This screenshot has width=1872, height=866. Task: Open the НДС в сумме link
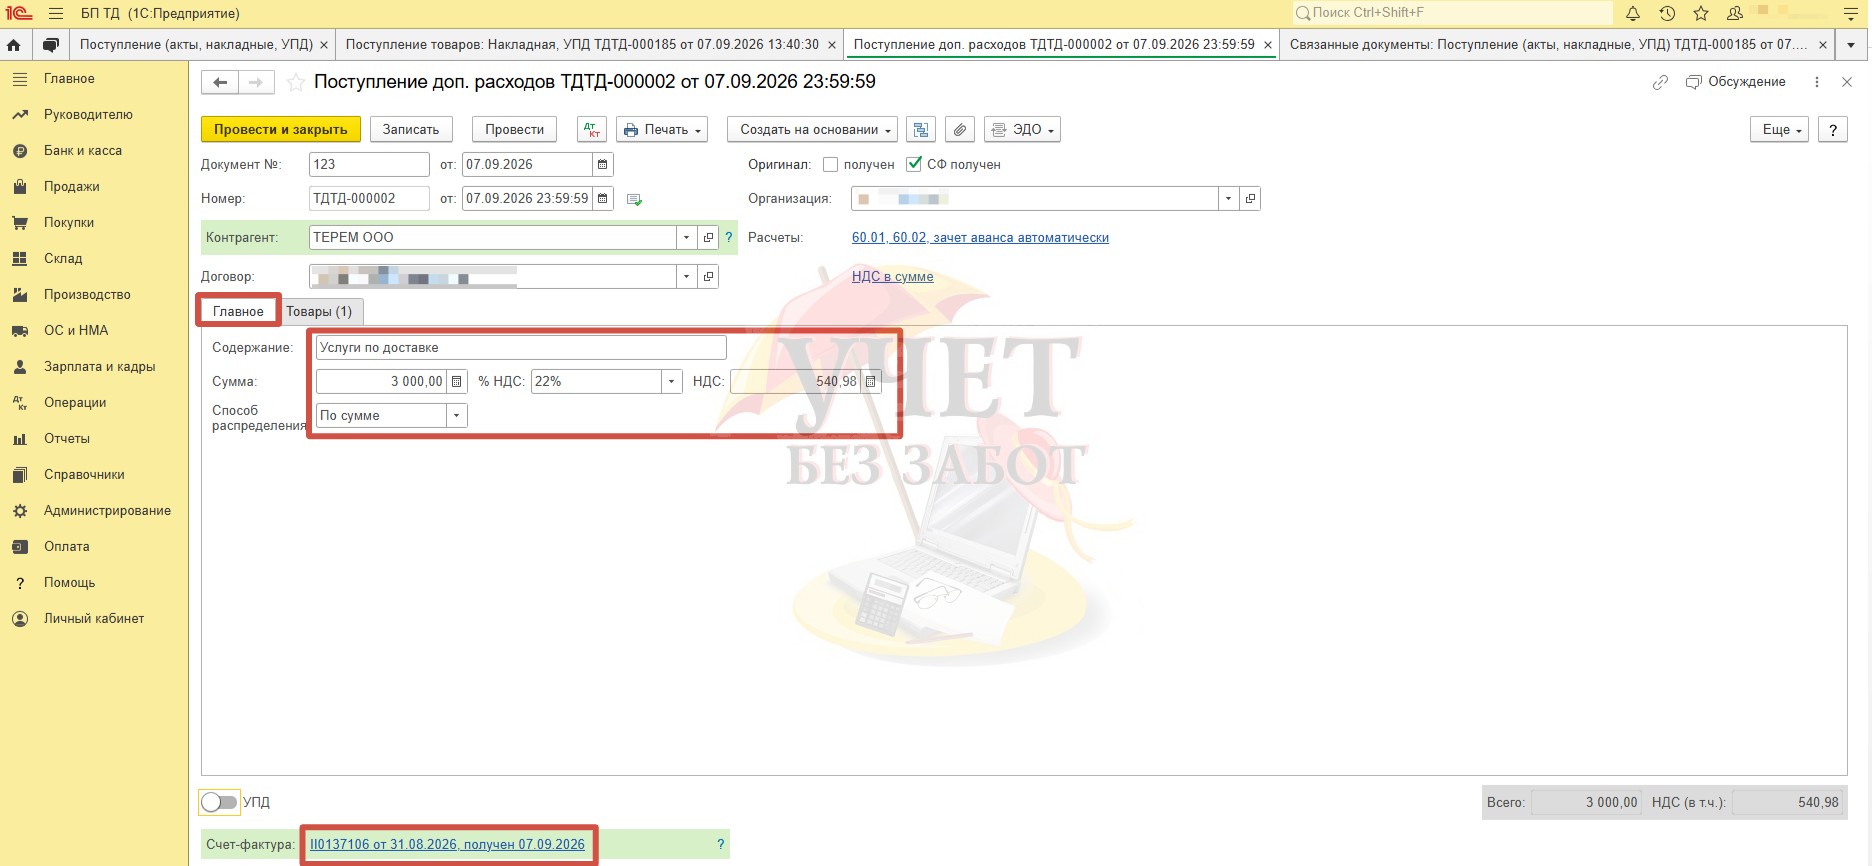click(893, 276)
